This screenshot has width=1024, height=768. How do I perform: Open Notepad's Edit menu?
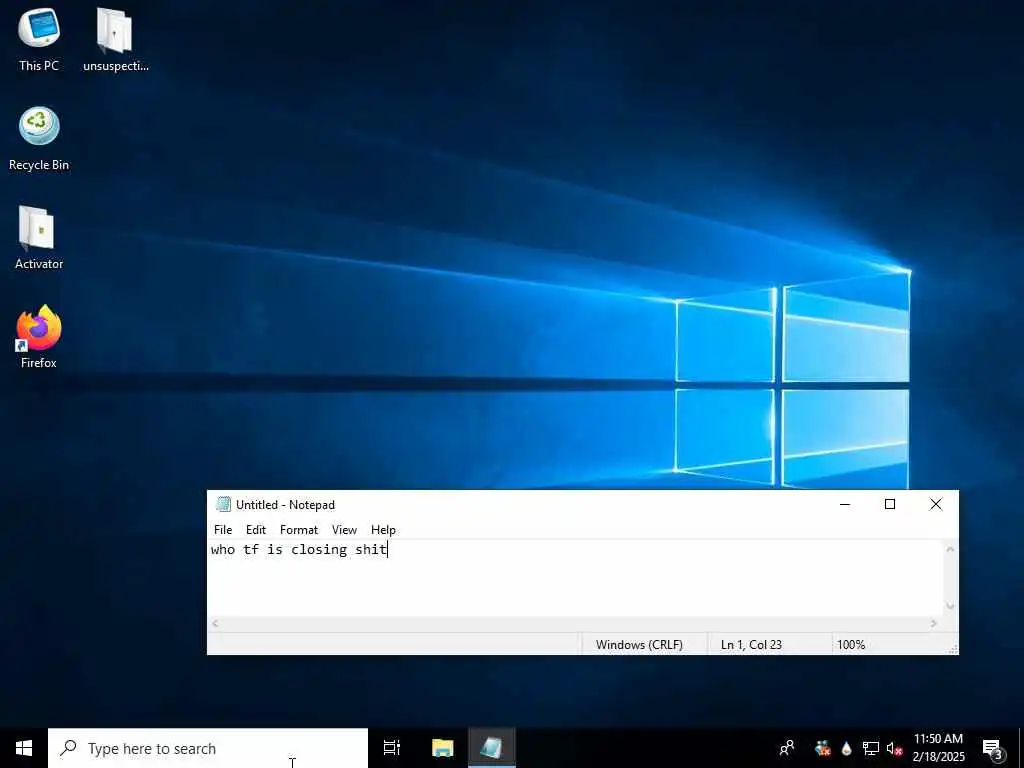(x=255, y=530)
